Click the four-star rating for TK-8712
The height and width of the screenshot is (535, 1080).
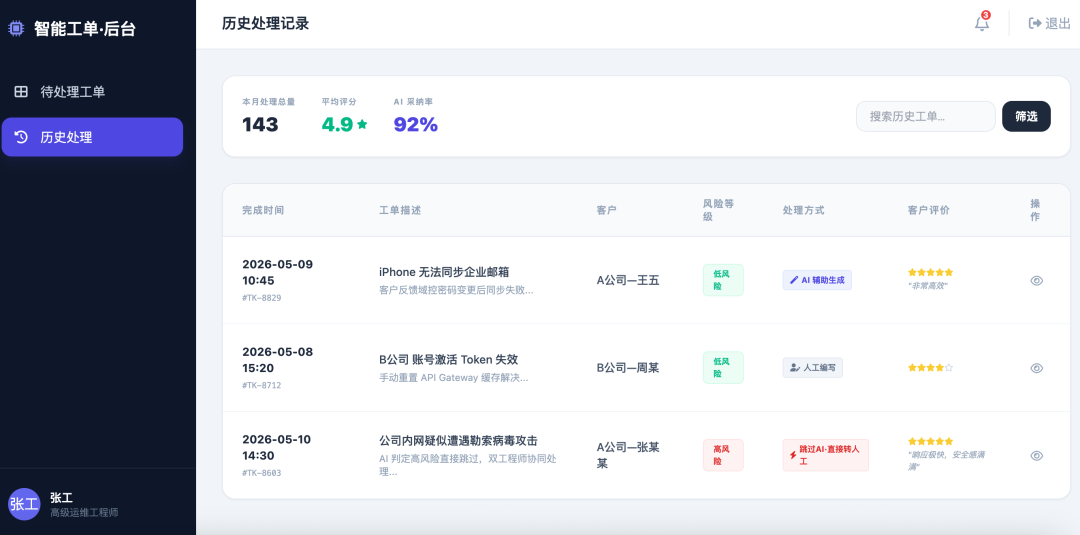click(x=930, y=368)
